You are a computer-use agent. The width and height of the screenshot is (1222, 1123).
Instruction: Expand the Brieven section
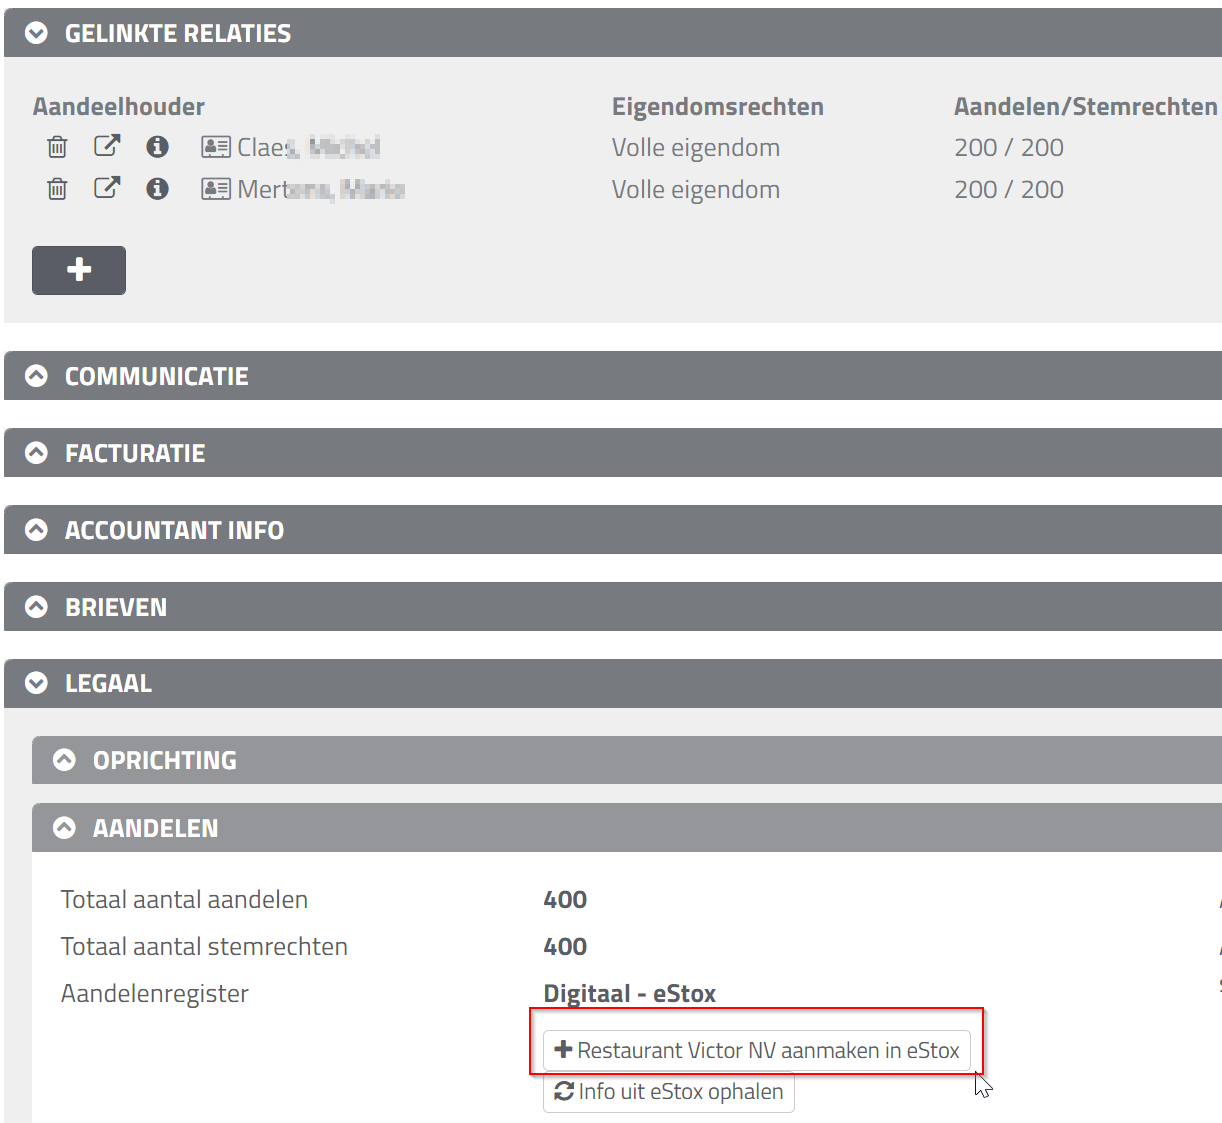tap(37, 607)
